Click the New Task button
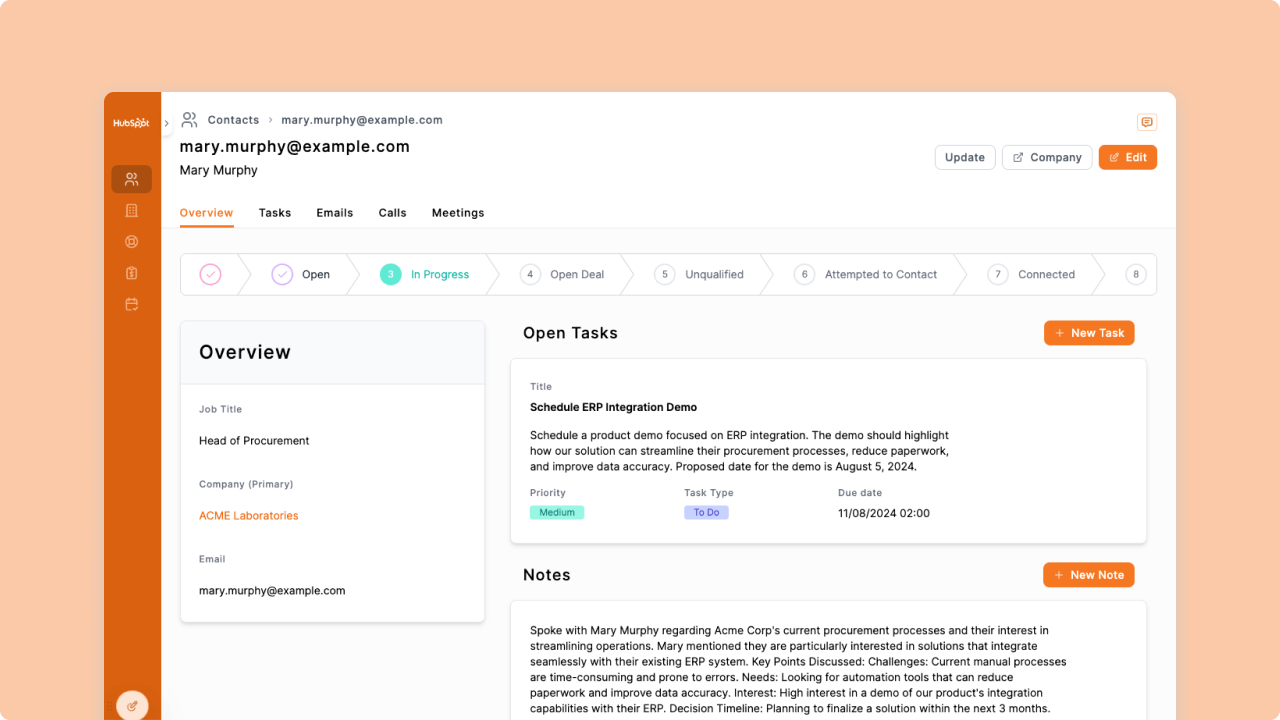Image resolution: width=1280 pixels, height=720 pixels. (x=1089, y=332)
